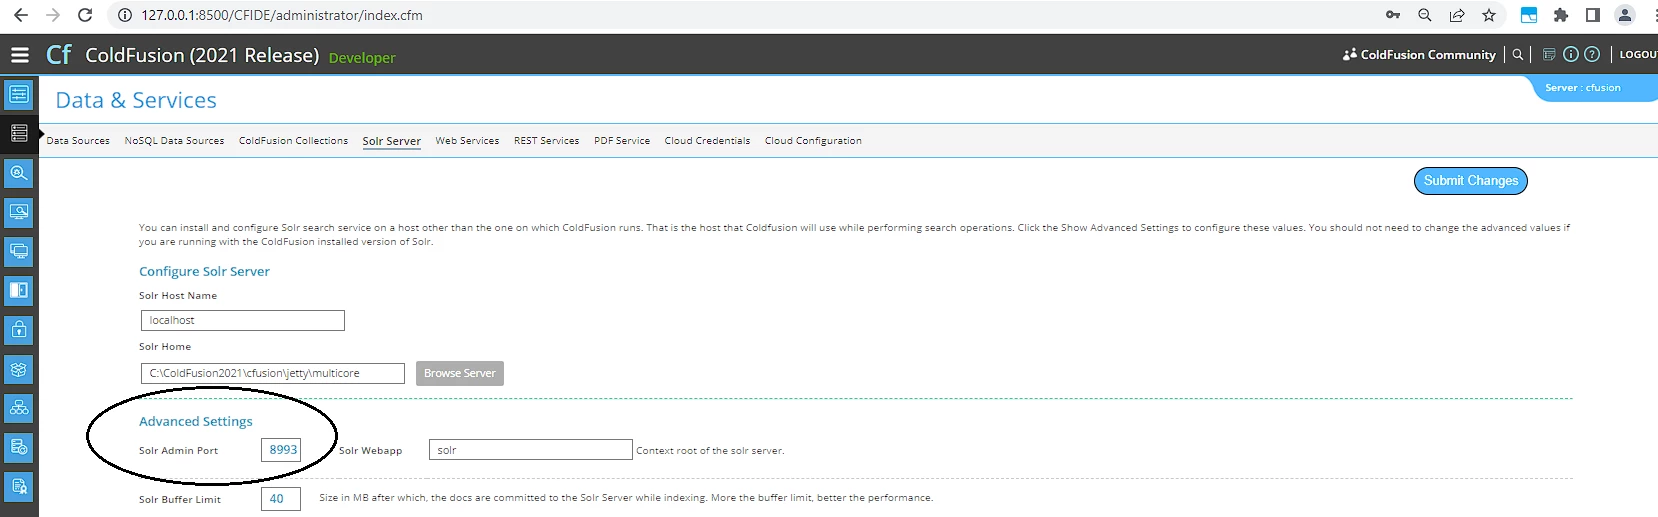This screenshot has width=1658, height=517.
Task: Open the overlapping screens sidebar icon
Action: tap(19, 251)
